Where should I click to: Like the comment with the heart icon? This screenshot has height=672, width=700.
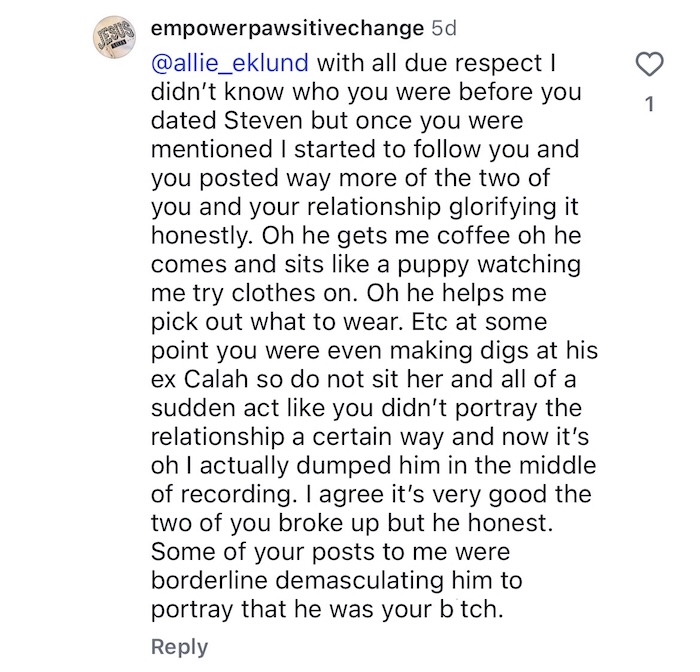coord(650,65)
